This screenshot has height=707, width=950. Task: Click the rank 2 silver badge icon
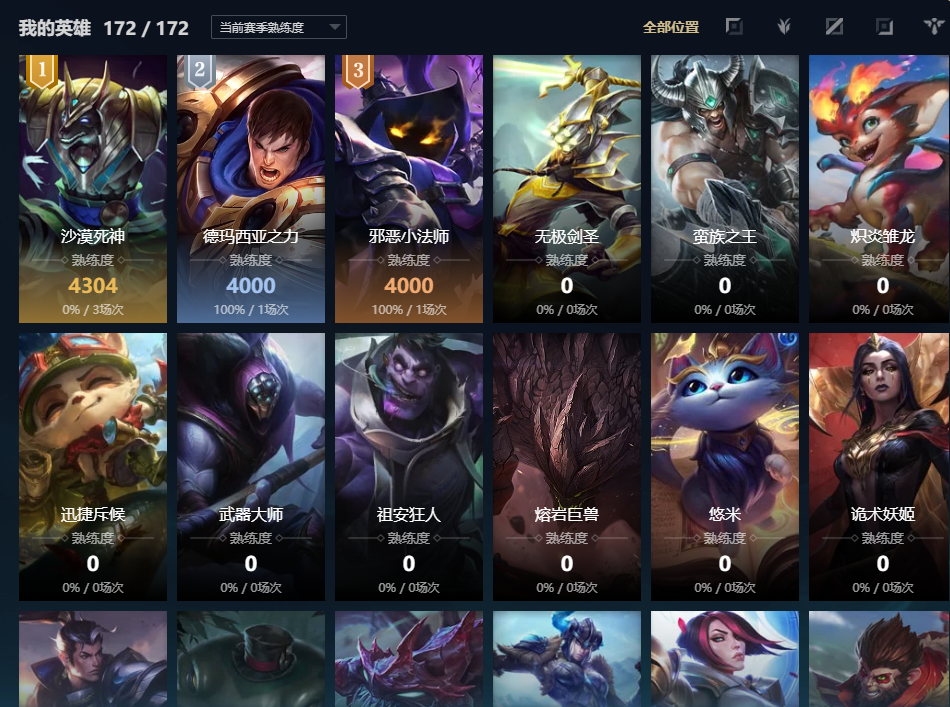(200, 71)
